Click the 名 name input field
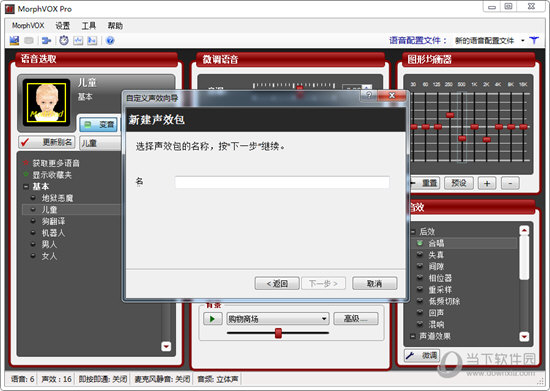This screenshot has height=391, width=550. 282,182
